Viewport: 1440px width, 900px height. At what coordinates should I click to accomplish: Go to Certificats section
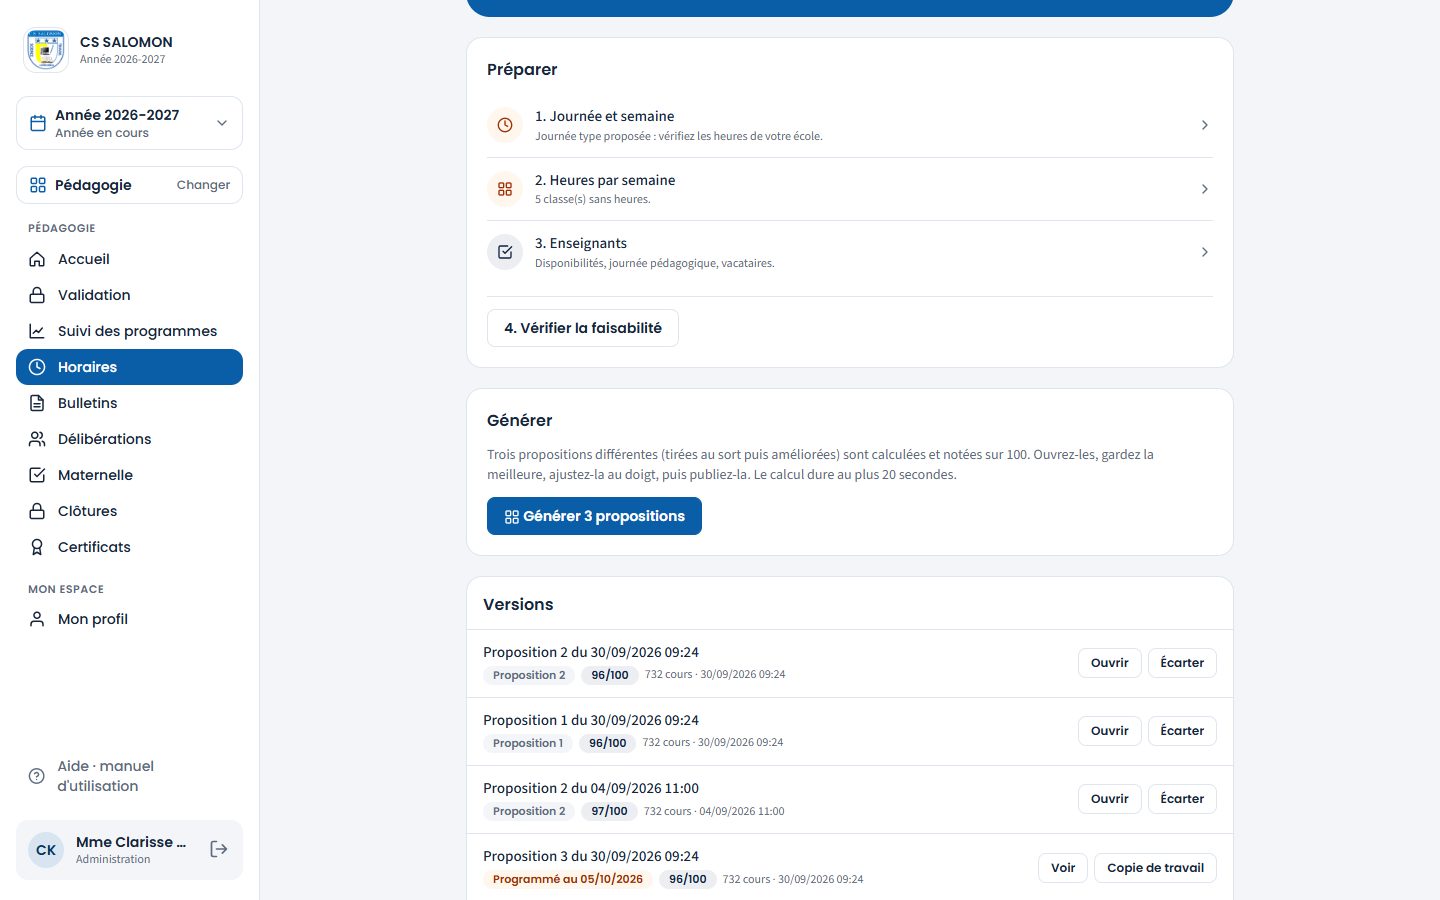point(129,547)
